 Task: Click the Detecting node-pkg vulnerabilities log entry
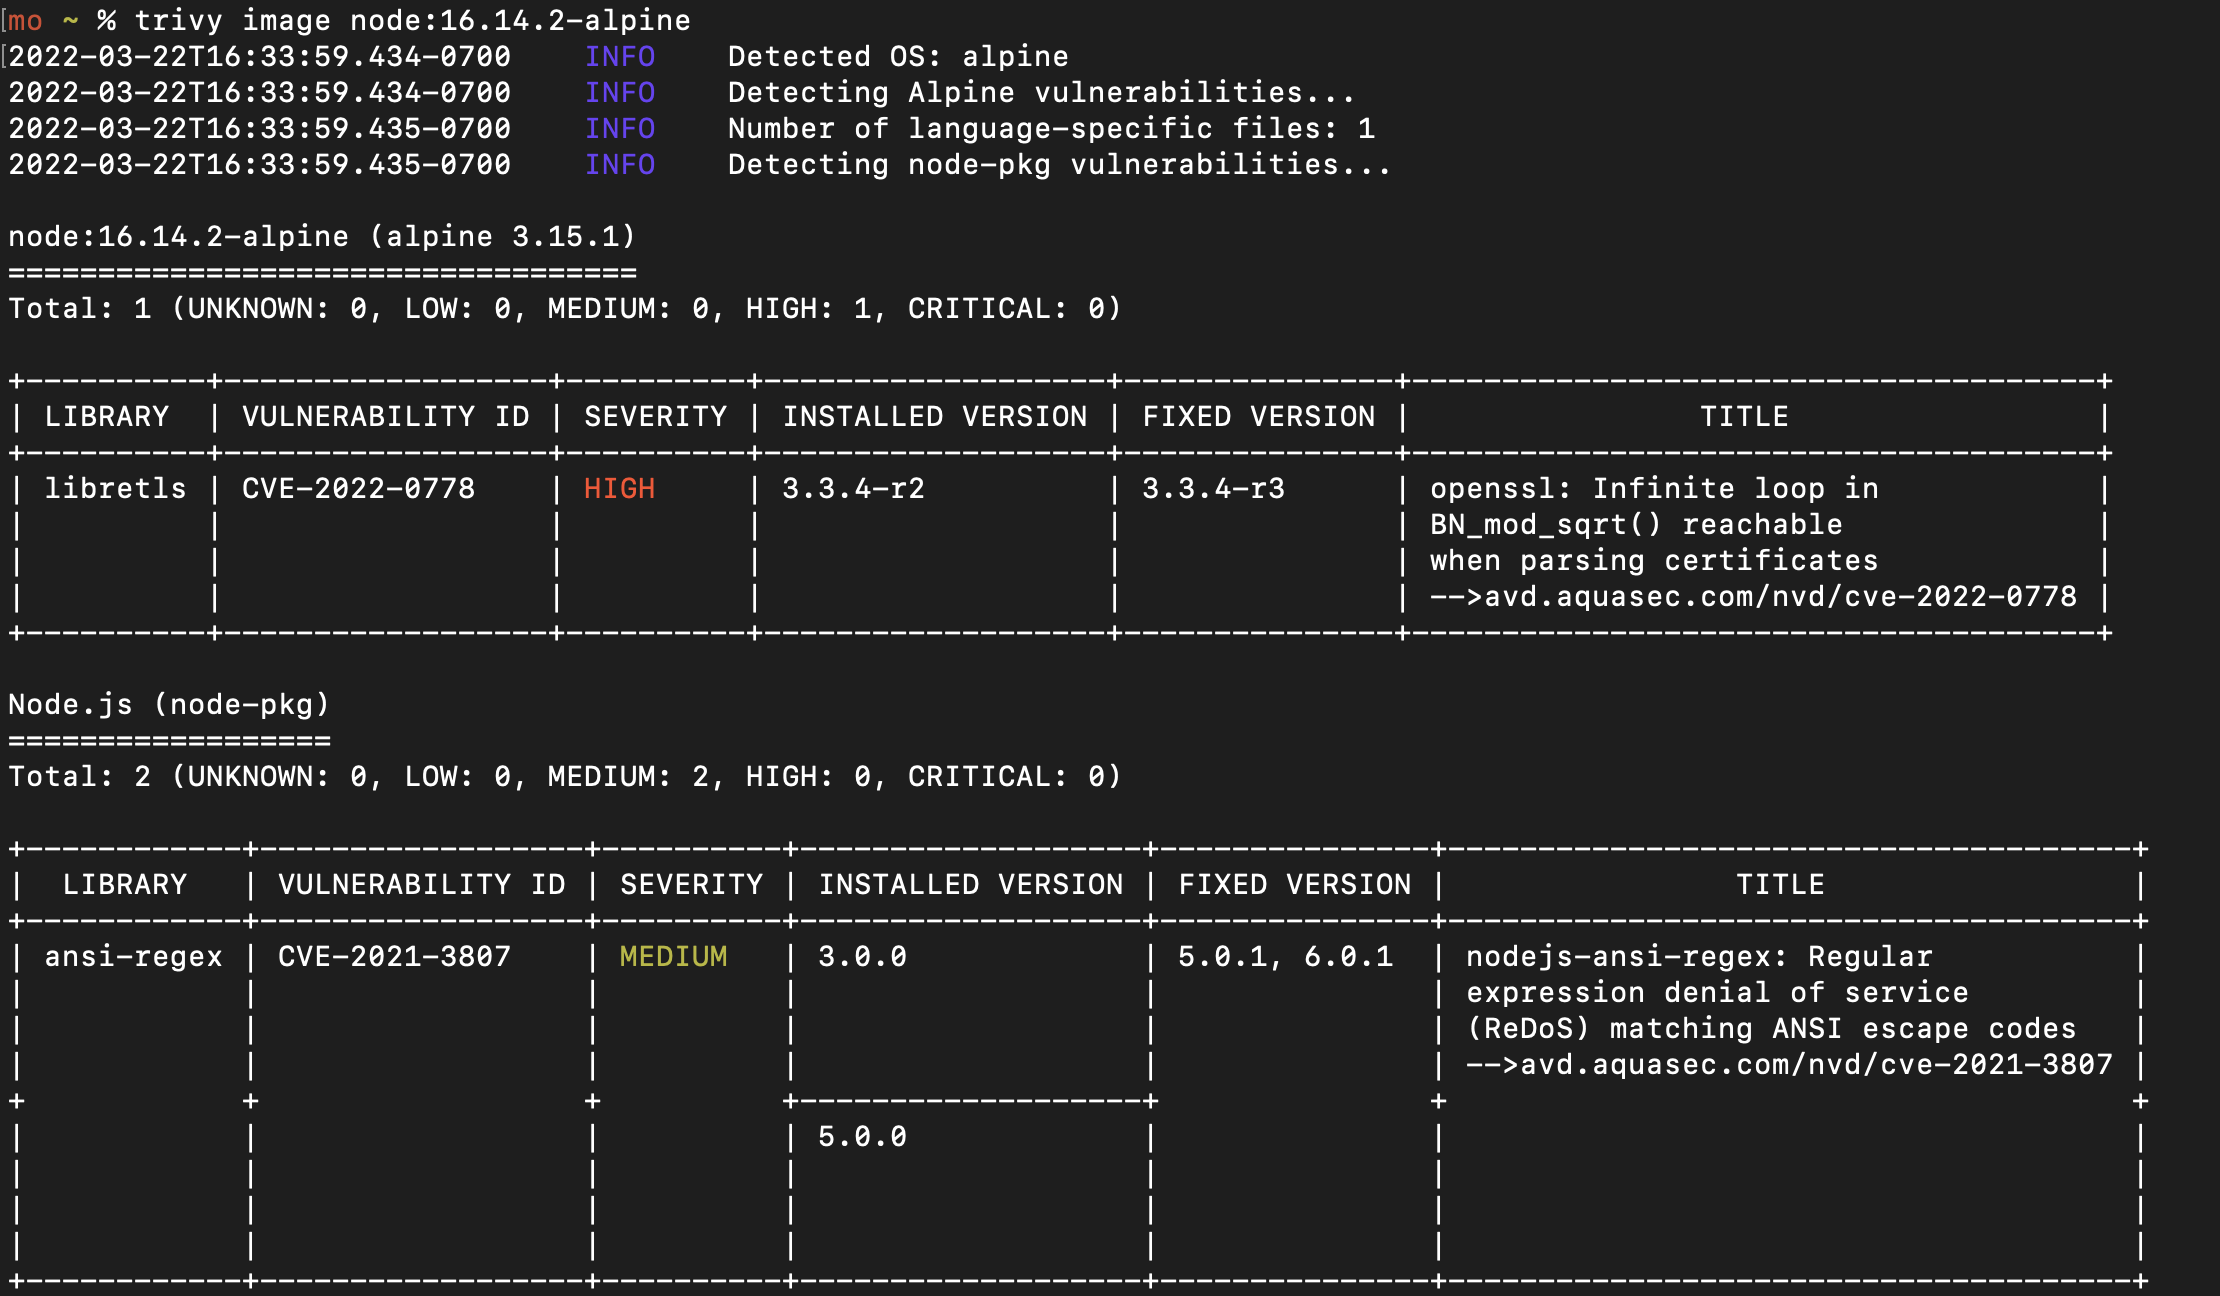[x=1057, y=164]
